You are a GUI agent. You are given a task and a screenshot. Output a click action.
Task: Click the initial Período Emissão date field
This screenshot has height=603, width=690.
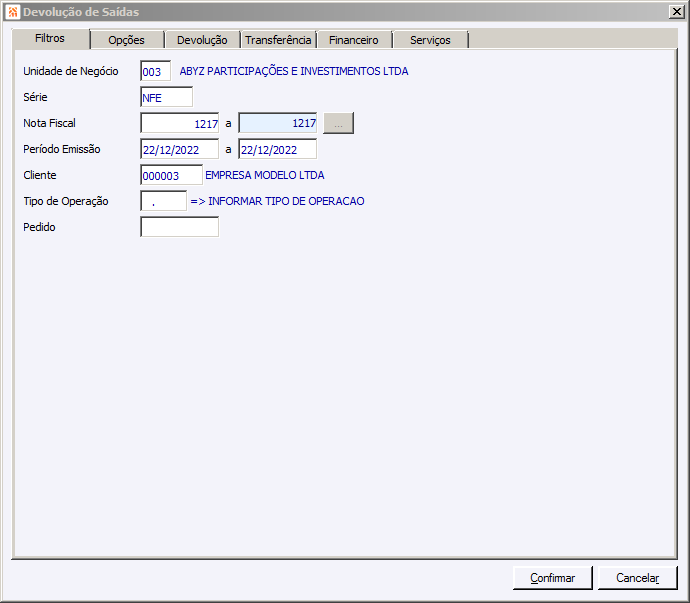[180, 149]
